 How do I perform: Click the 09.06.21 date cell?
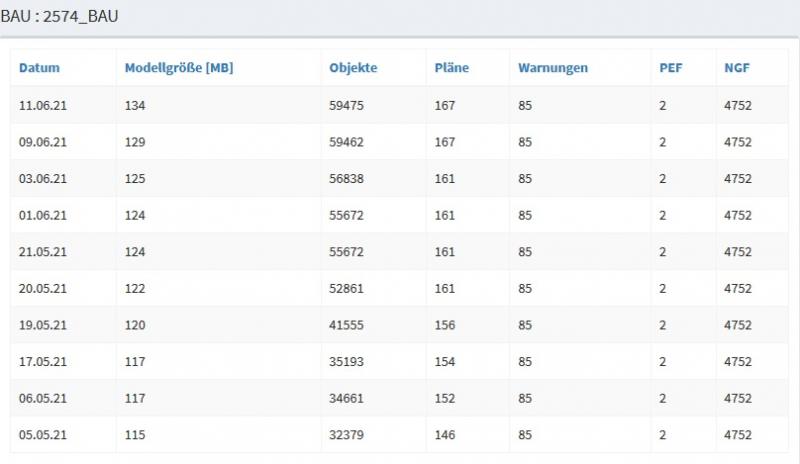tap(43, 142)
